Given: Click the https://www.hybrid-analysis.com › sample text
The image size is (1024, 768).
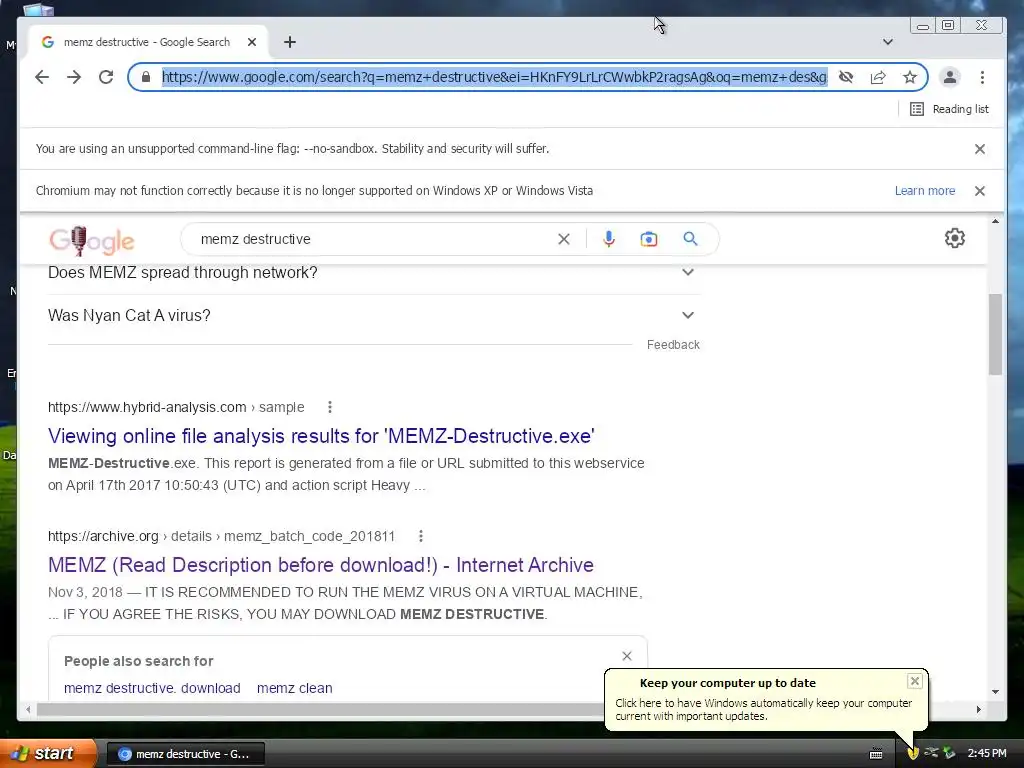Looking at the screenshot, I should pos(176,408).
